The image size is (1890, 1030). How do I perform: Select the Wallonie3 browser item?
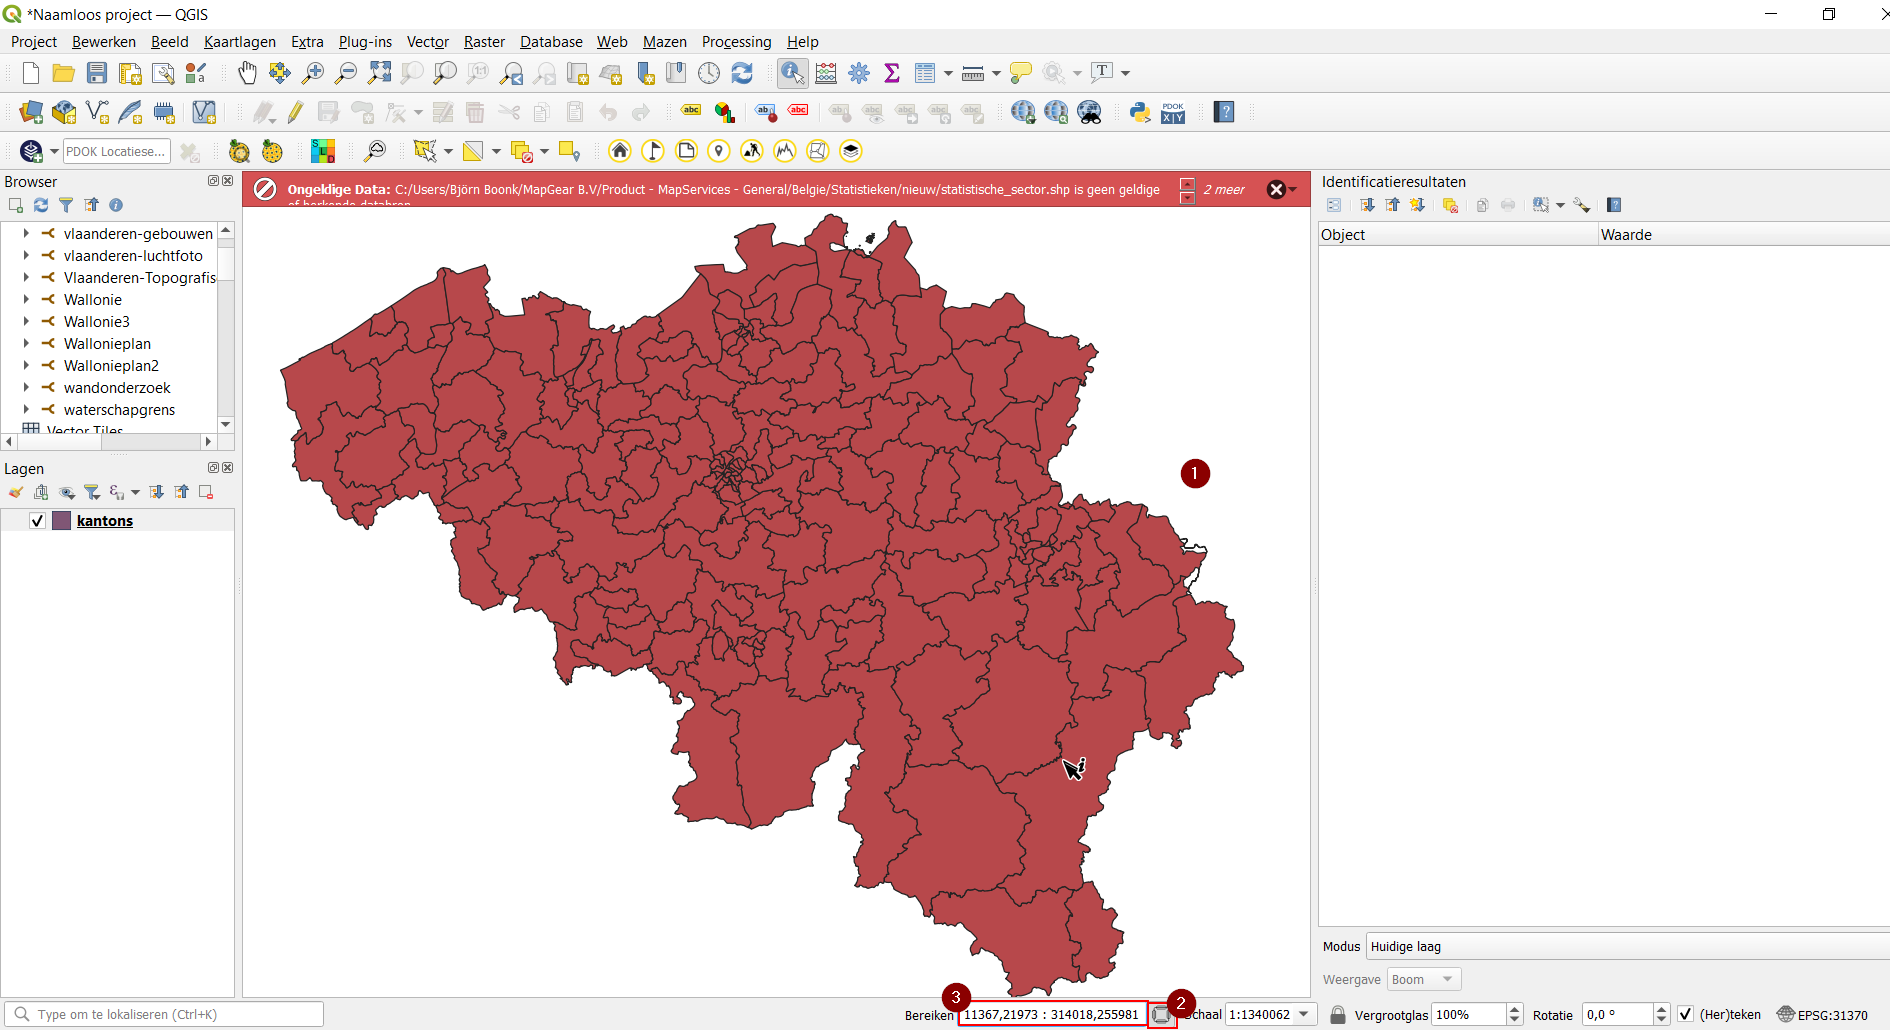(97, 321)
